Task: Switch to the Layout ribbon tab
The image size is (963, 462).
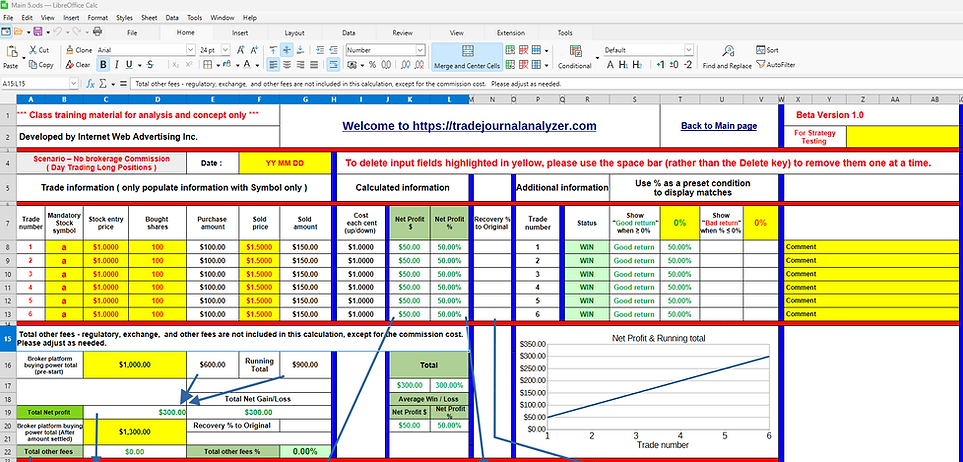Action: tap(294, 33)
